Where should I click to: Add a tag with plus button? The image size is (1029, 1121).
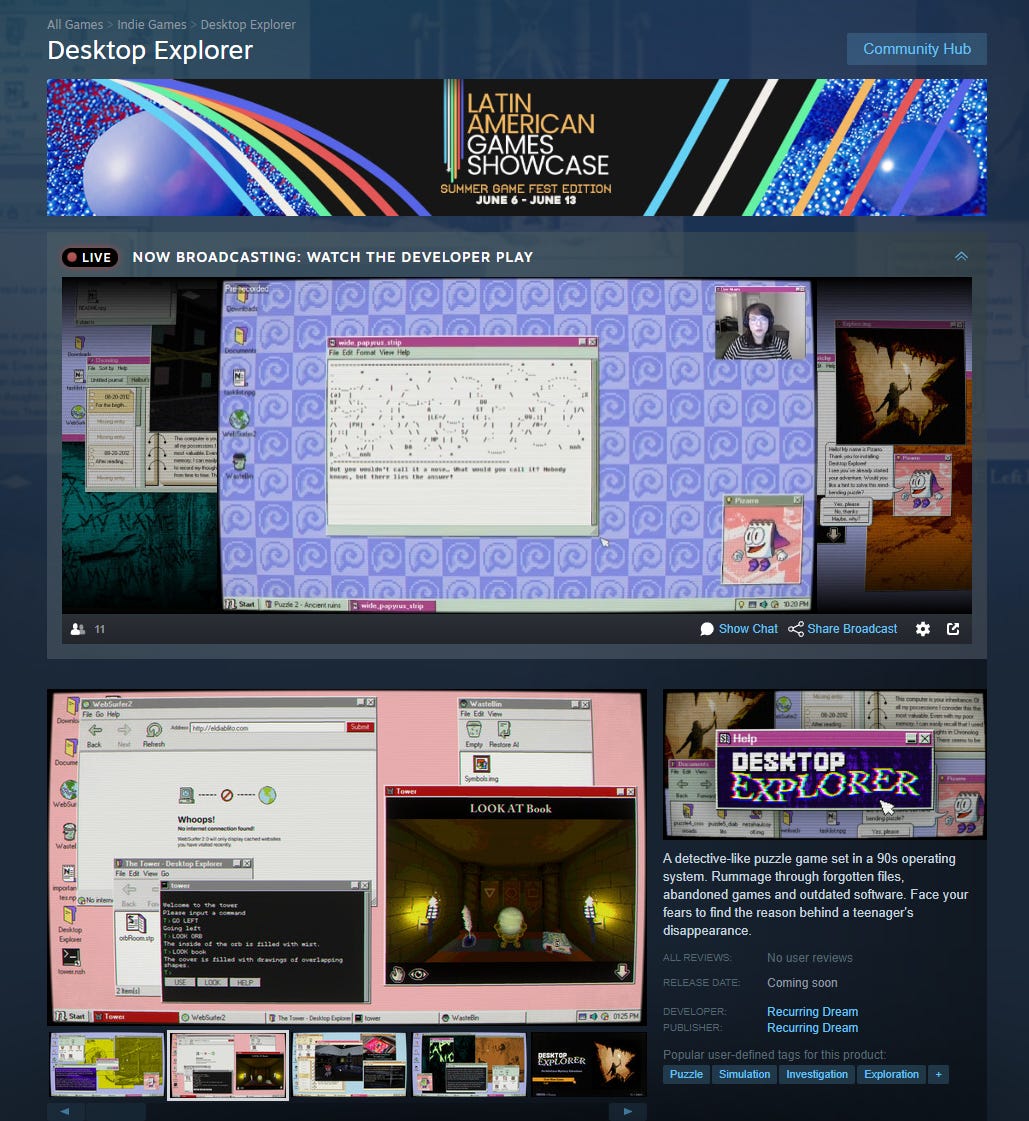click(938, 1075)
